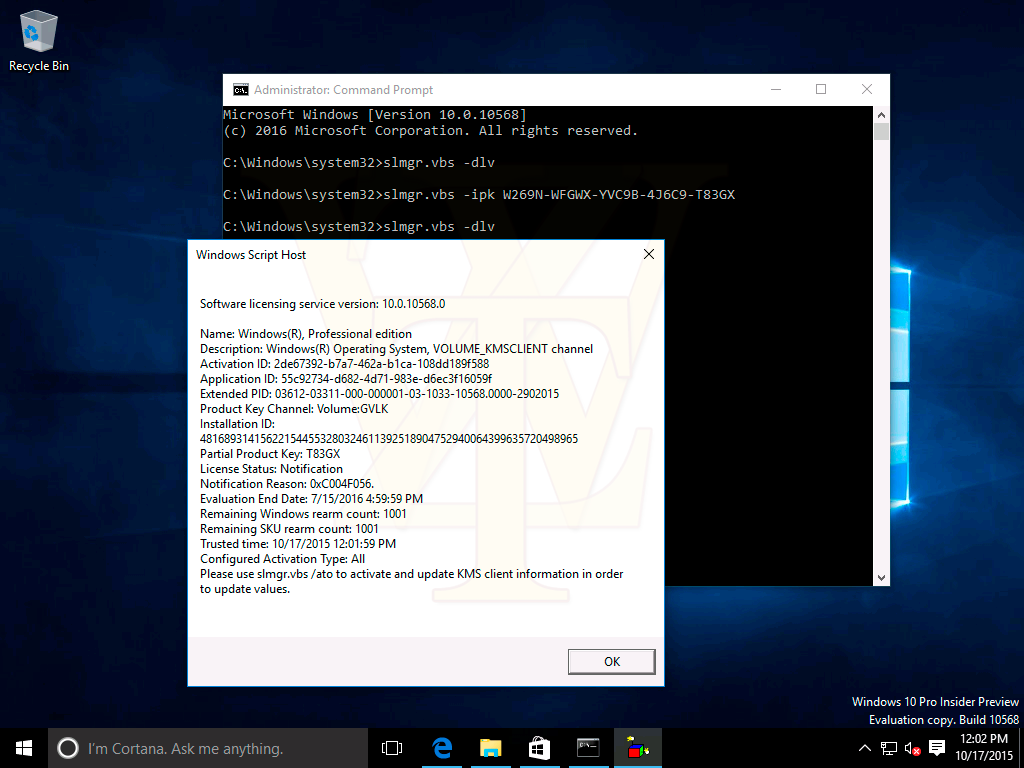Image resolution: width=1024 pixels, height=768 pixels.
Task: Show hidden system tray icons
Action: [865, 748]
